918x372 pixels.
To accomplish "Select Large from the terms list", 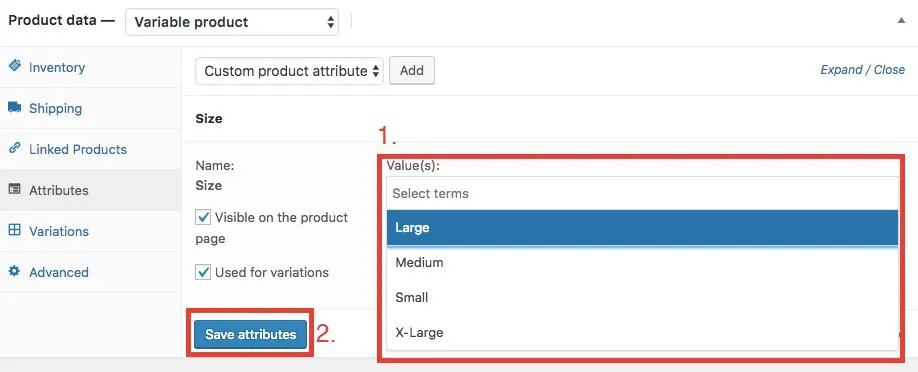I will 642,227.
